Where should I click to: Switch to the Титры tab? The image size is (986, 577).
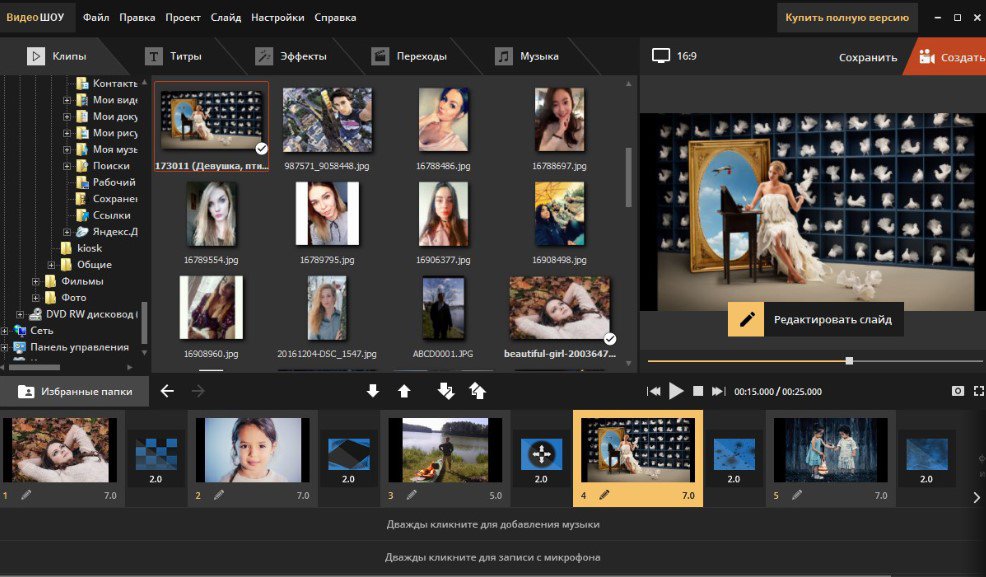coord(174,57)
